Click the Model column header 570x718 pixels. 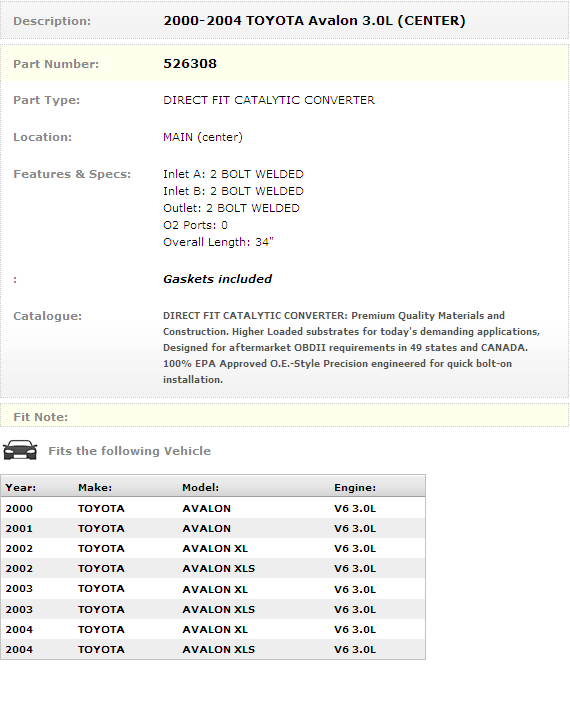coord(201,488)
